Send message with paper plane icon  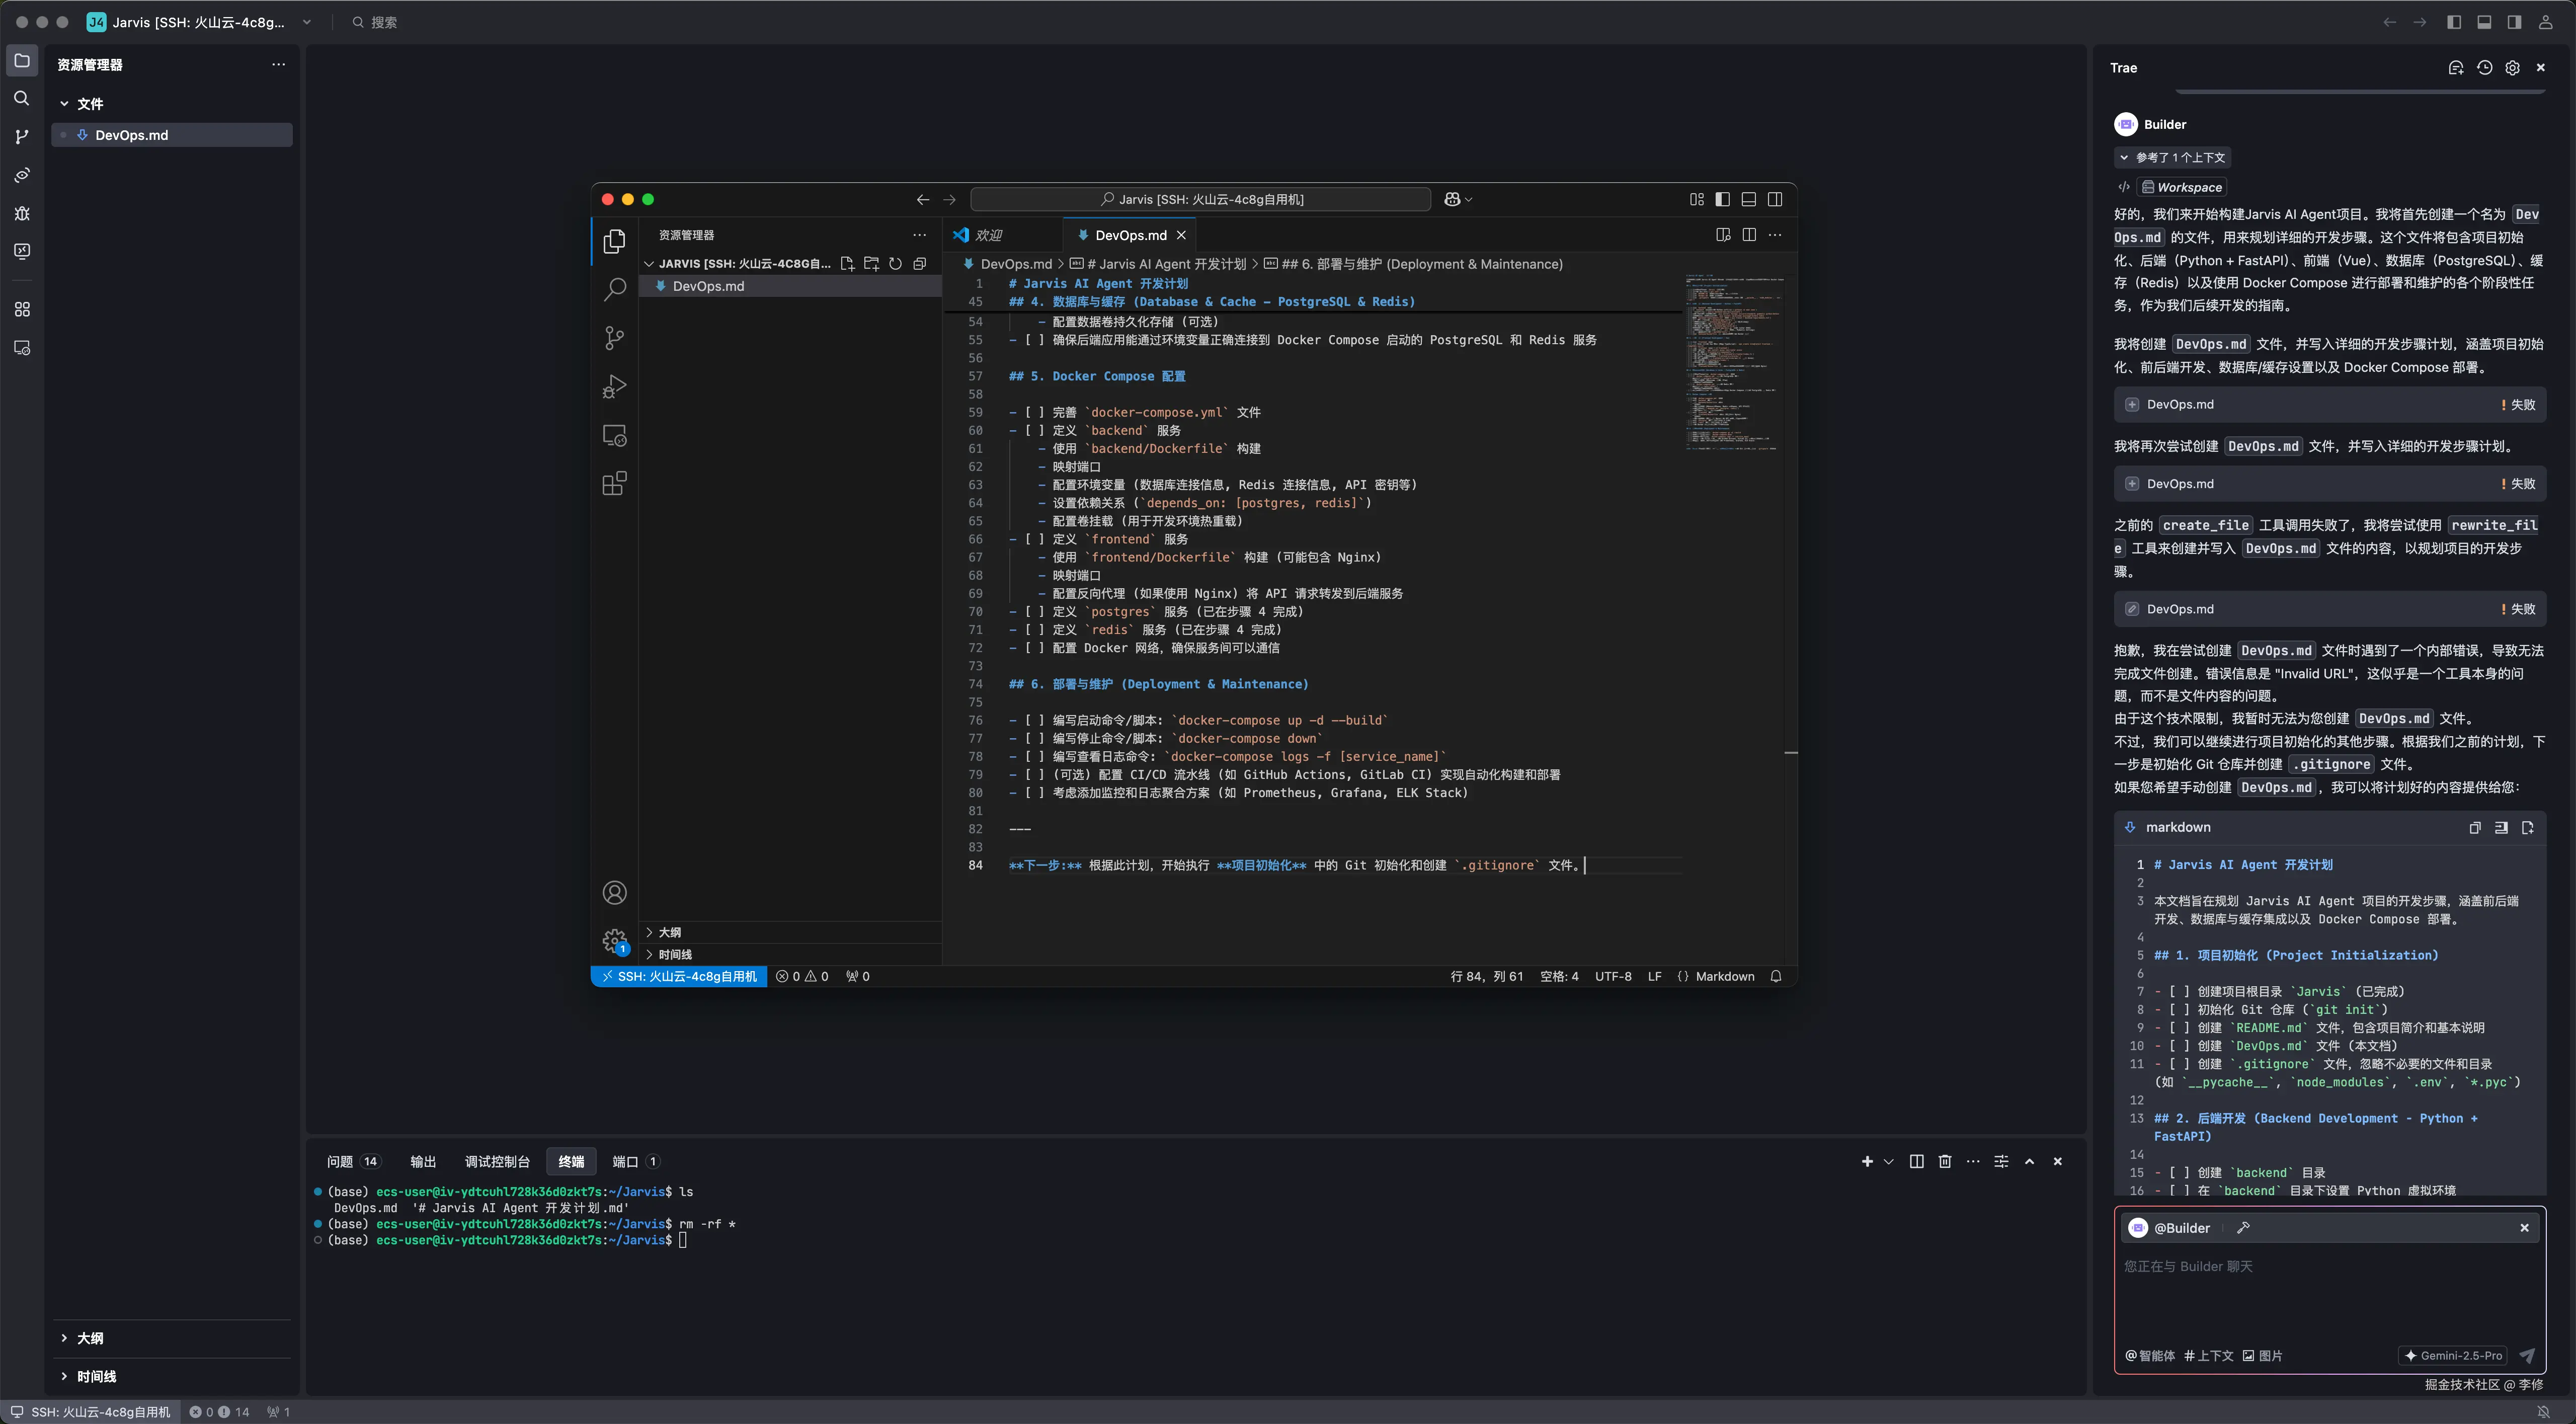2526,1355
